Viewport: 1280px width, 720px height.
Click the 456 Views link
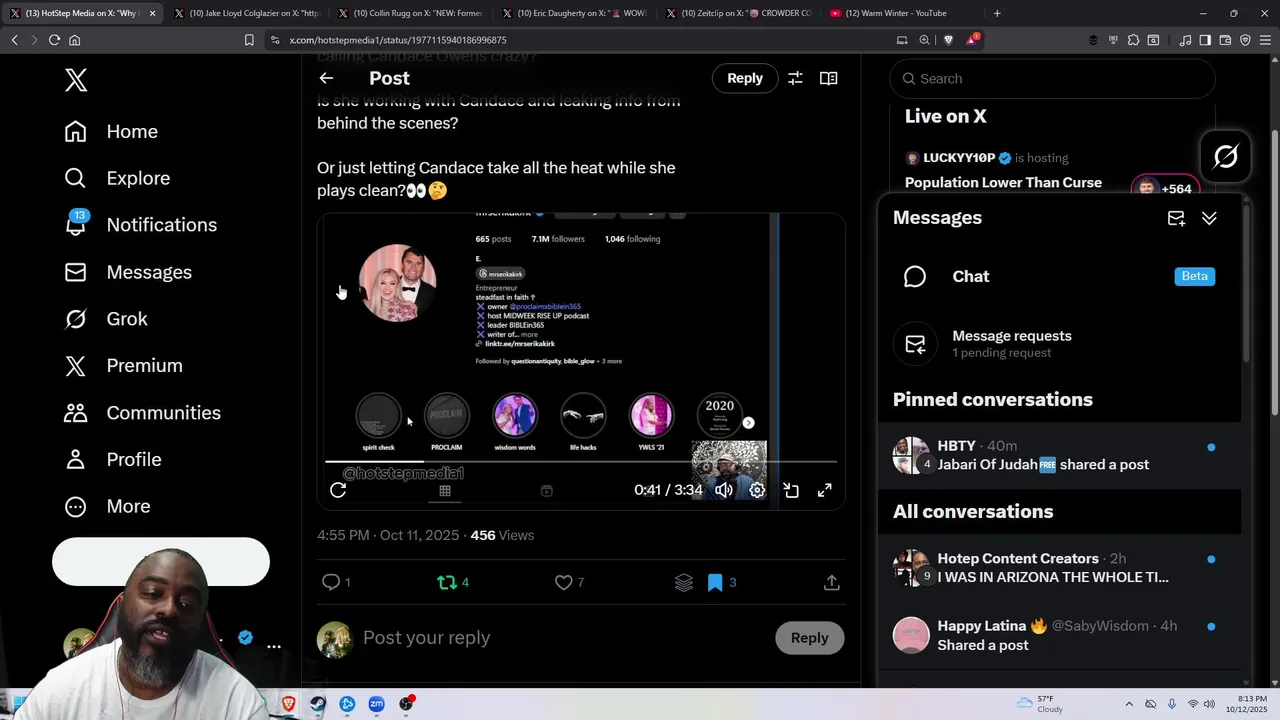pos(502,535)
